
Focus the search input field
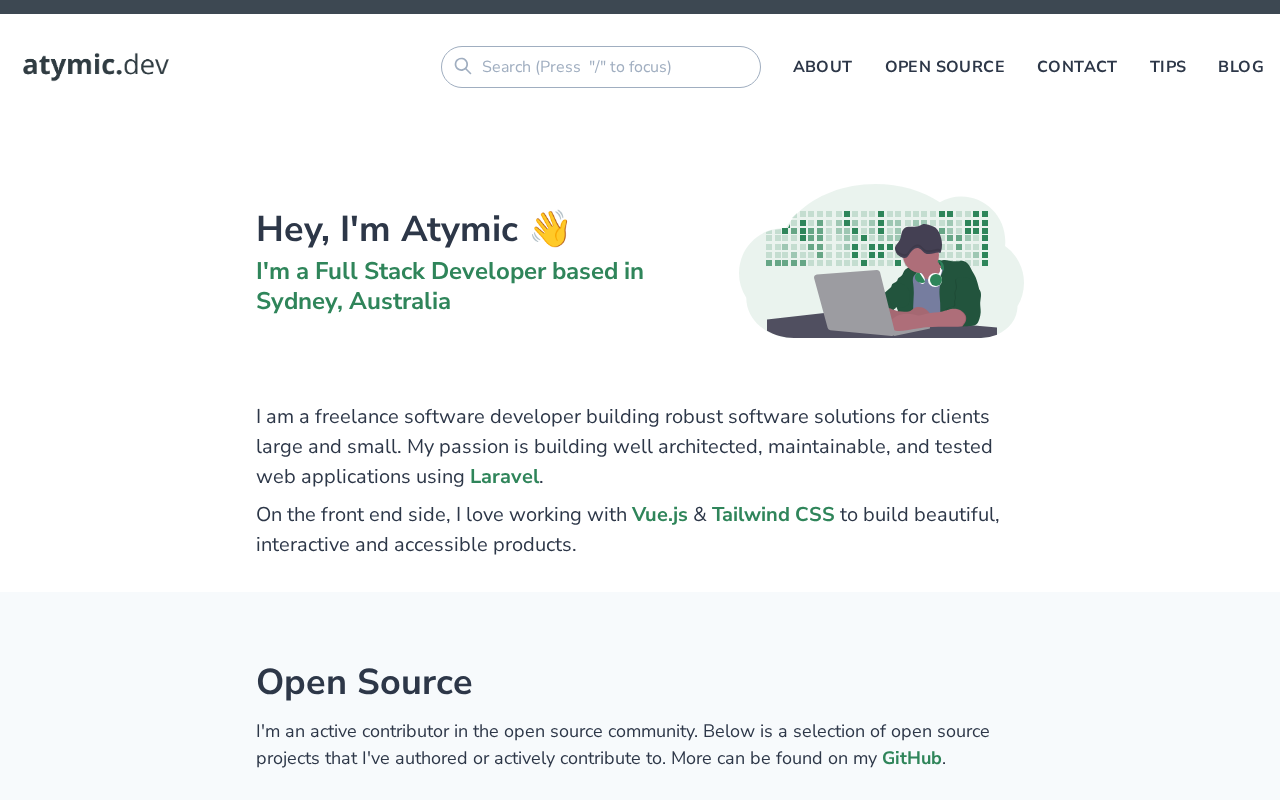tap(610, 67)
